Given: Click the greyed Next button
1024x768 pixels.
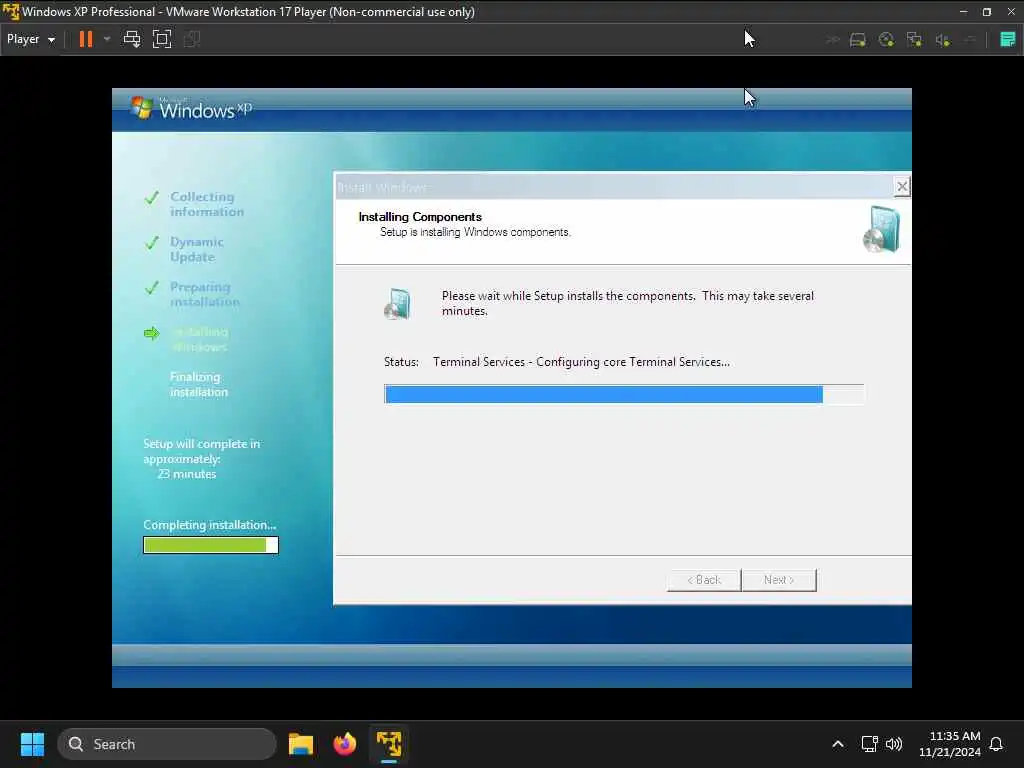Looking at the screenshot, I should click(779, 580).
